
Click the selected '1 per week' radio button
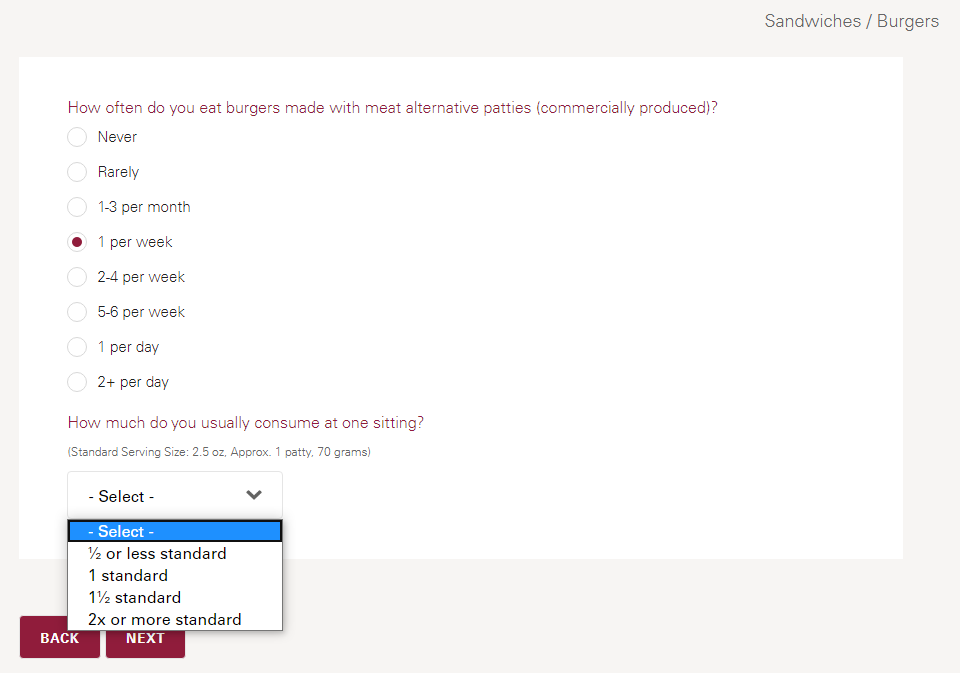click(x=77, y=242)
